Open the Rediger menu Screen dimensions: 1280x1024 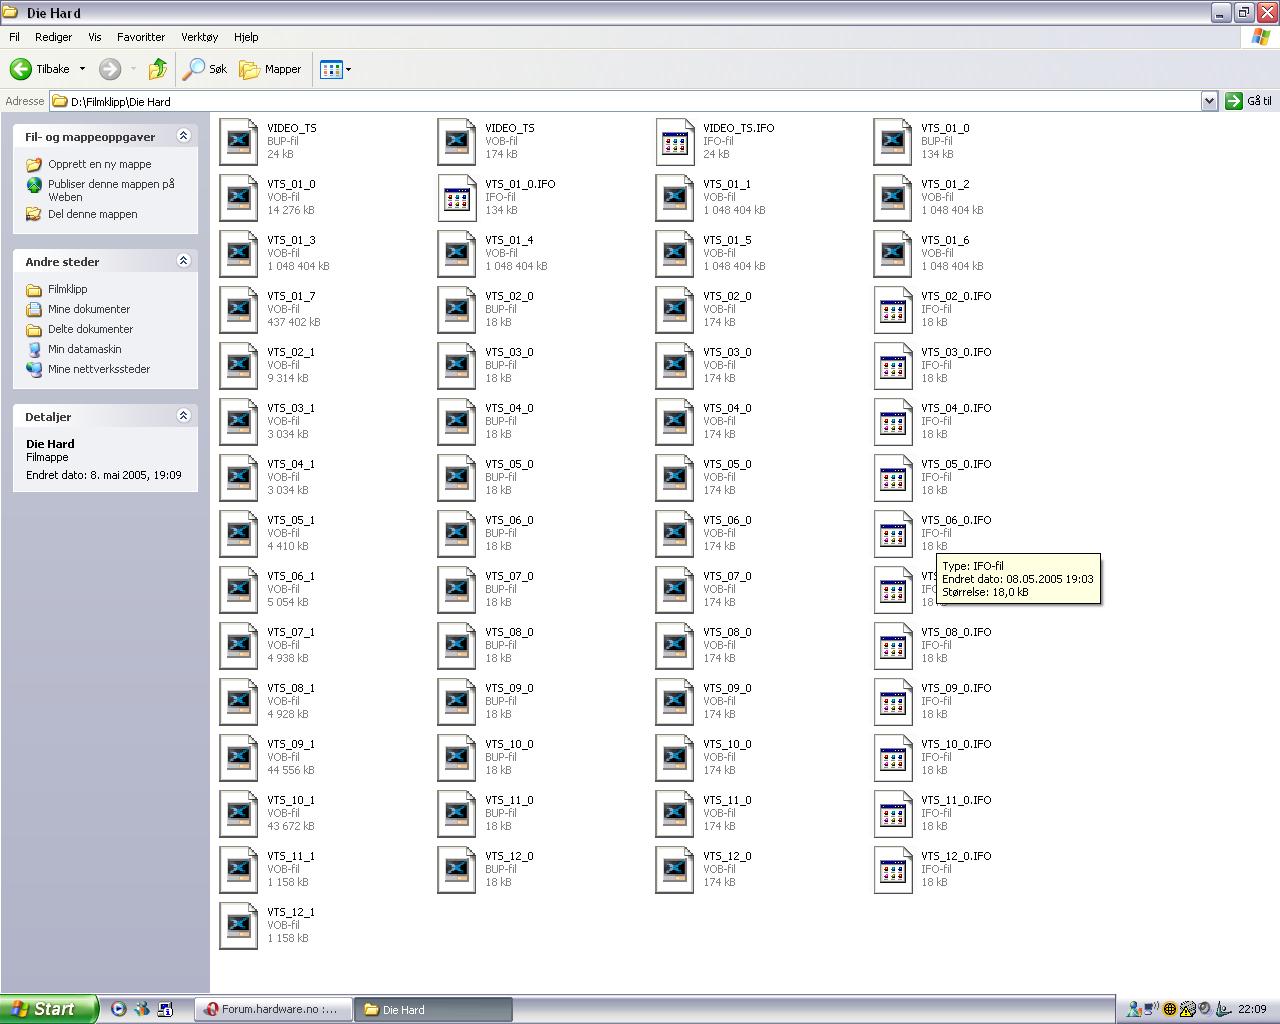[x=53, y=37]
